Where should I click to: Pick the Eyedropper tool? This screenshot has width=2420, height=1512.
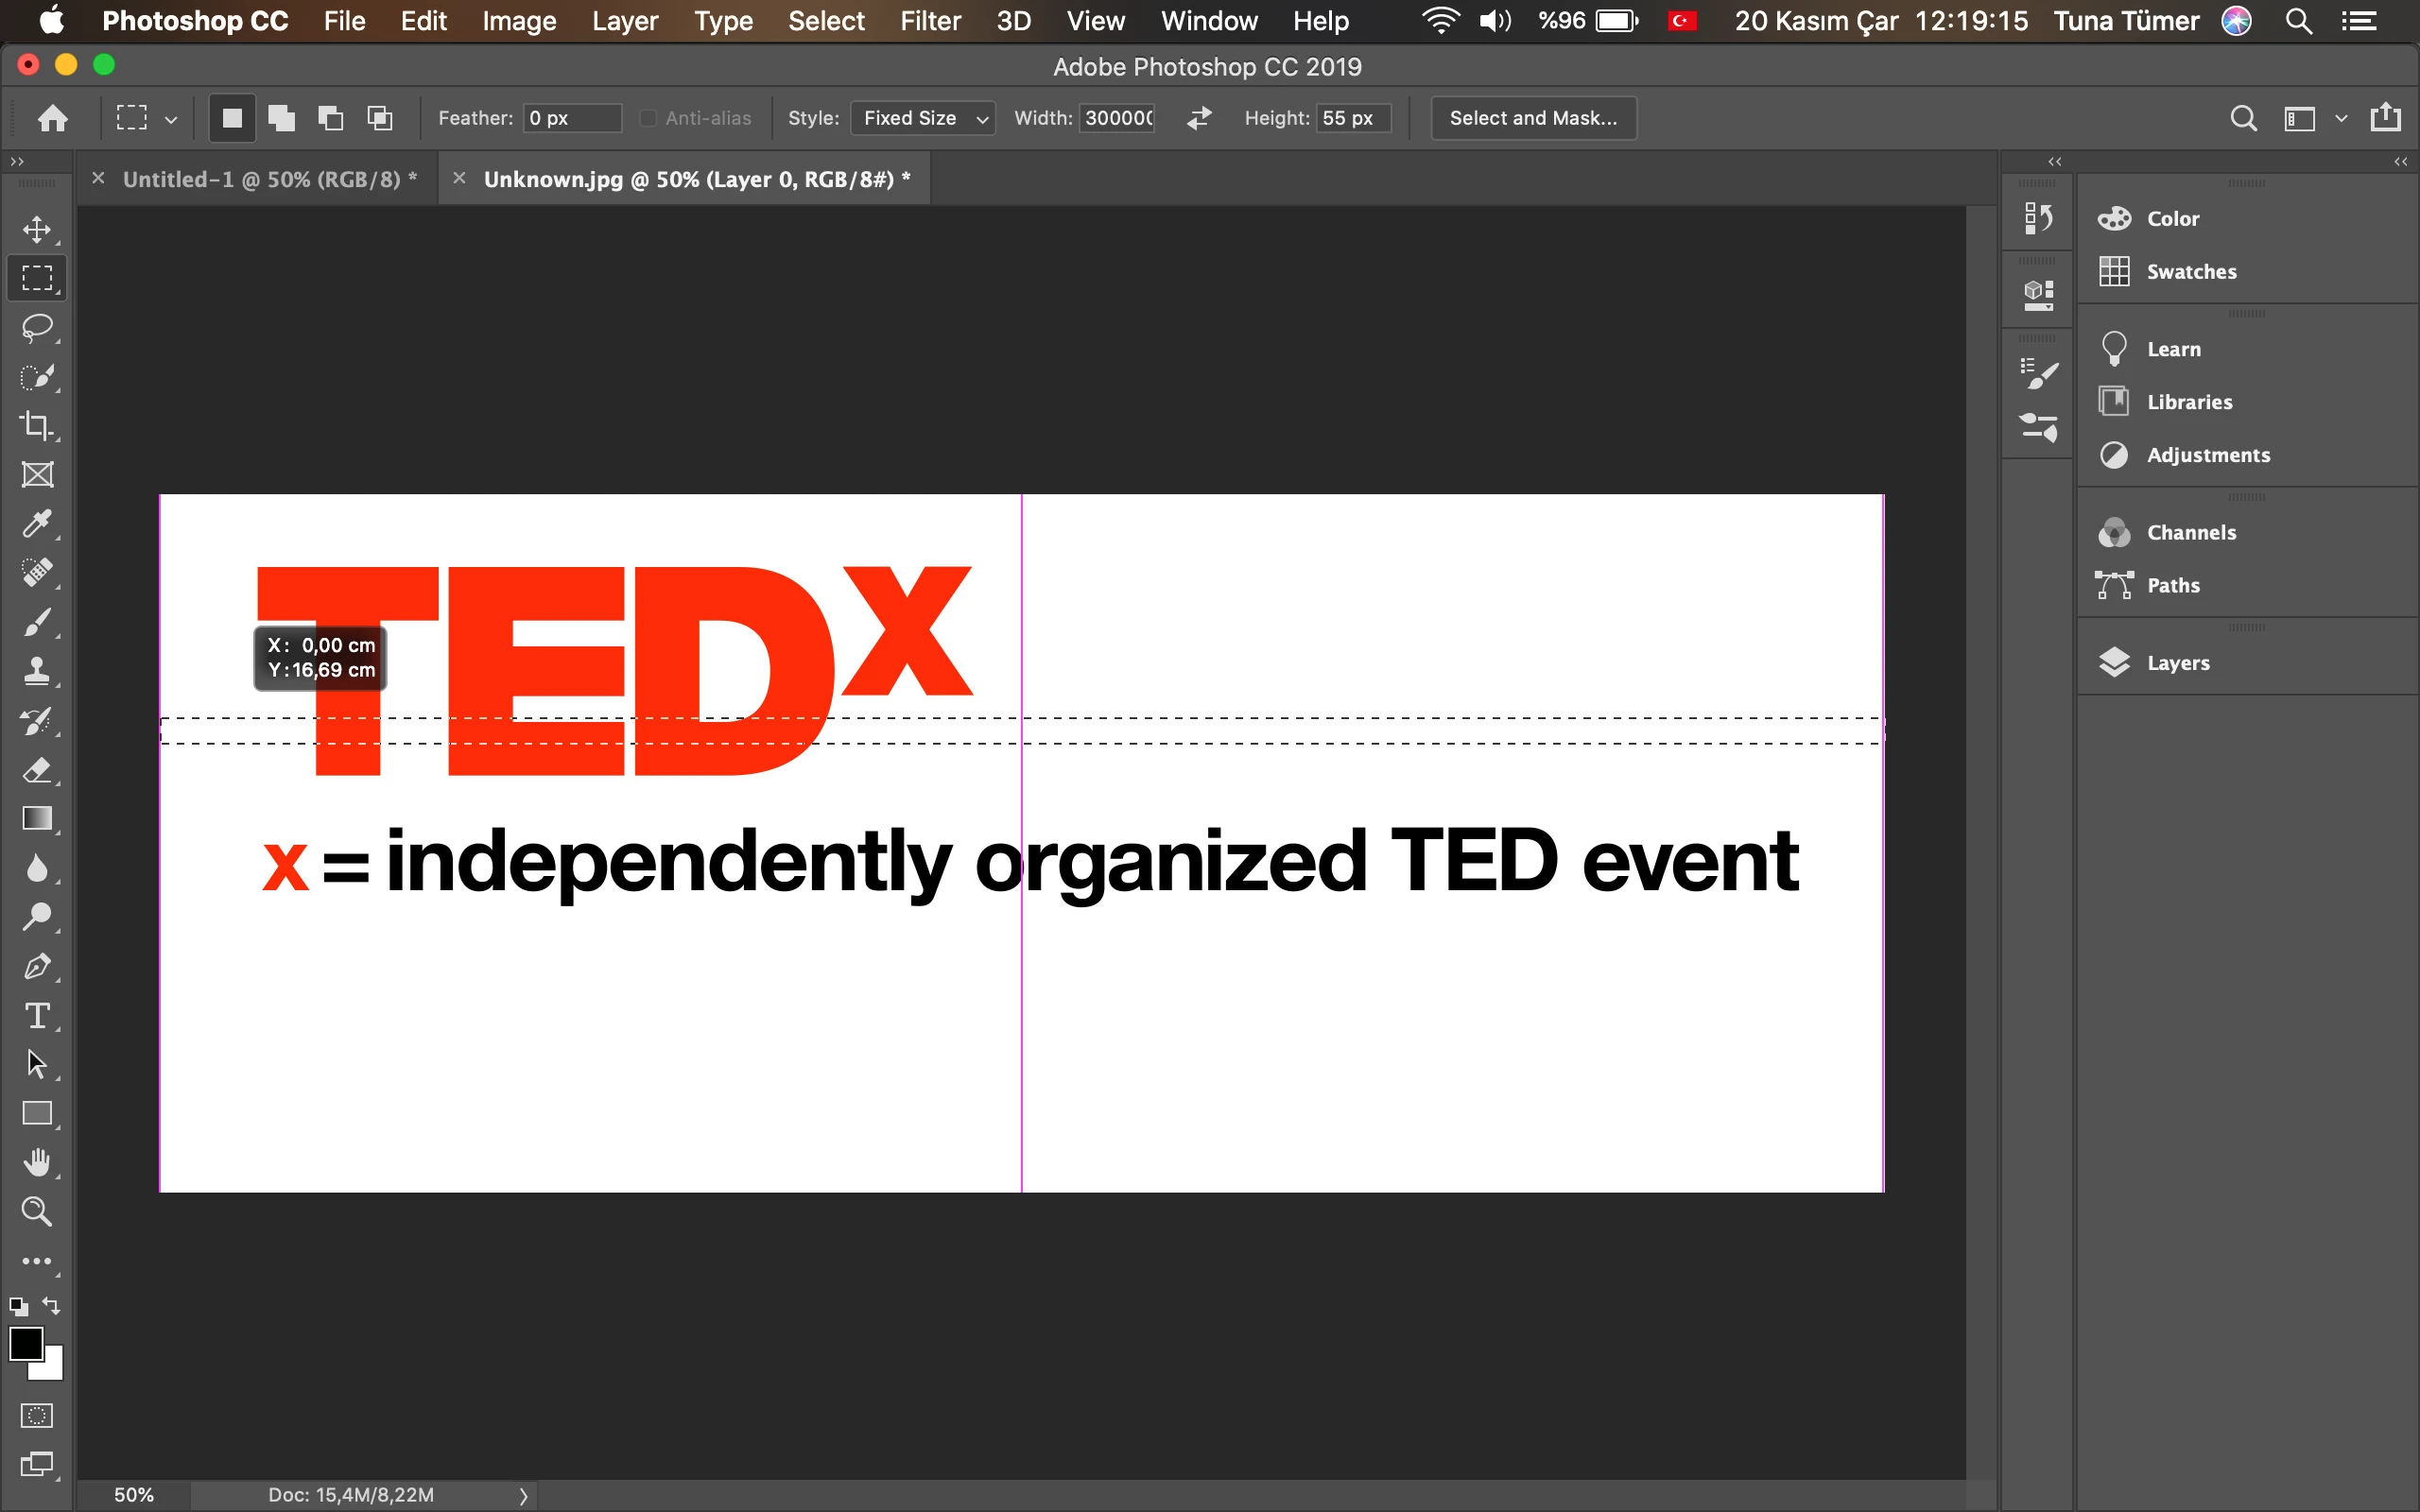[37, 523]
